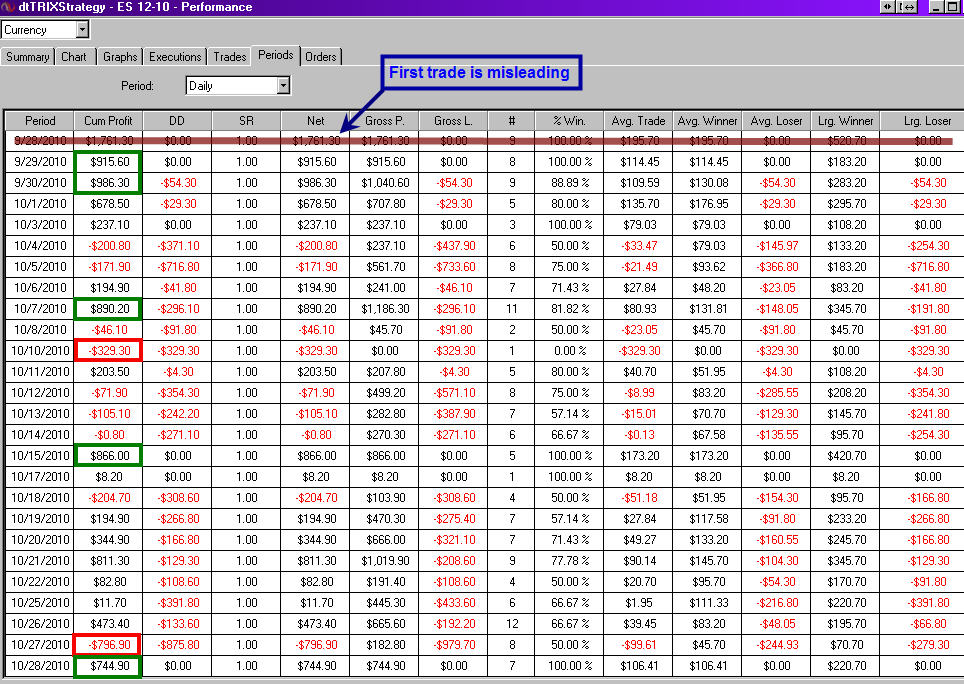This screenshot has width=964, height=684.
Task: Maximize the Performance window
Action: pyautogui.click(x=954, y=7)
